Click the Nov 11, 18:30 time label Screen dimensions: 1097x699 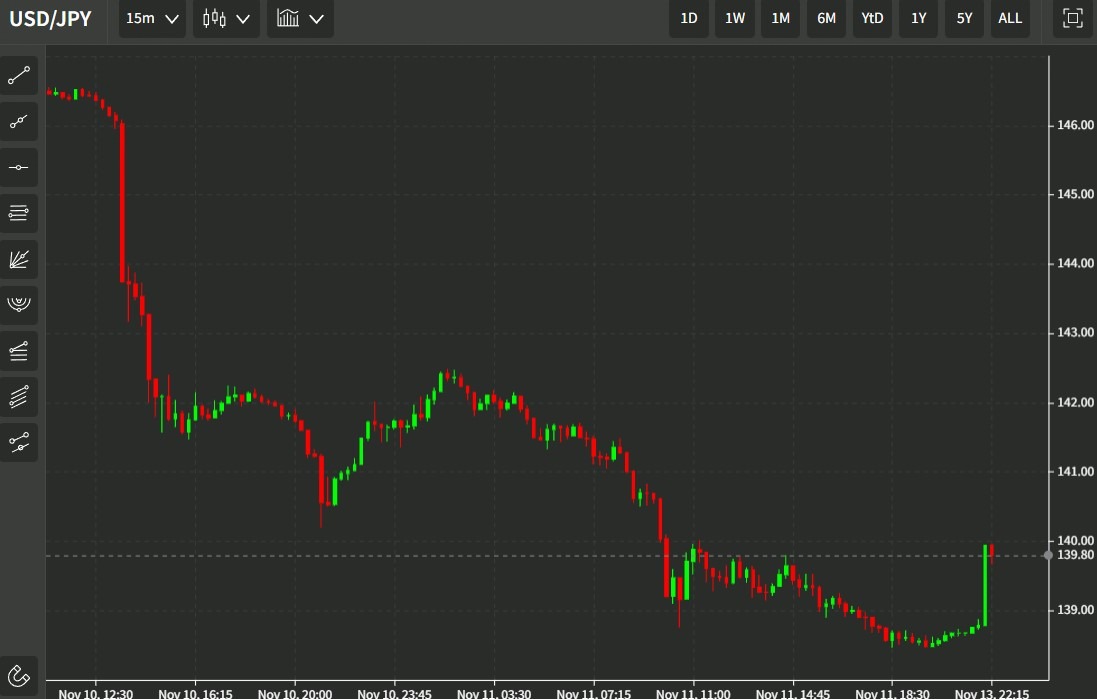pos(892,693)
